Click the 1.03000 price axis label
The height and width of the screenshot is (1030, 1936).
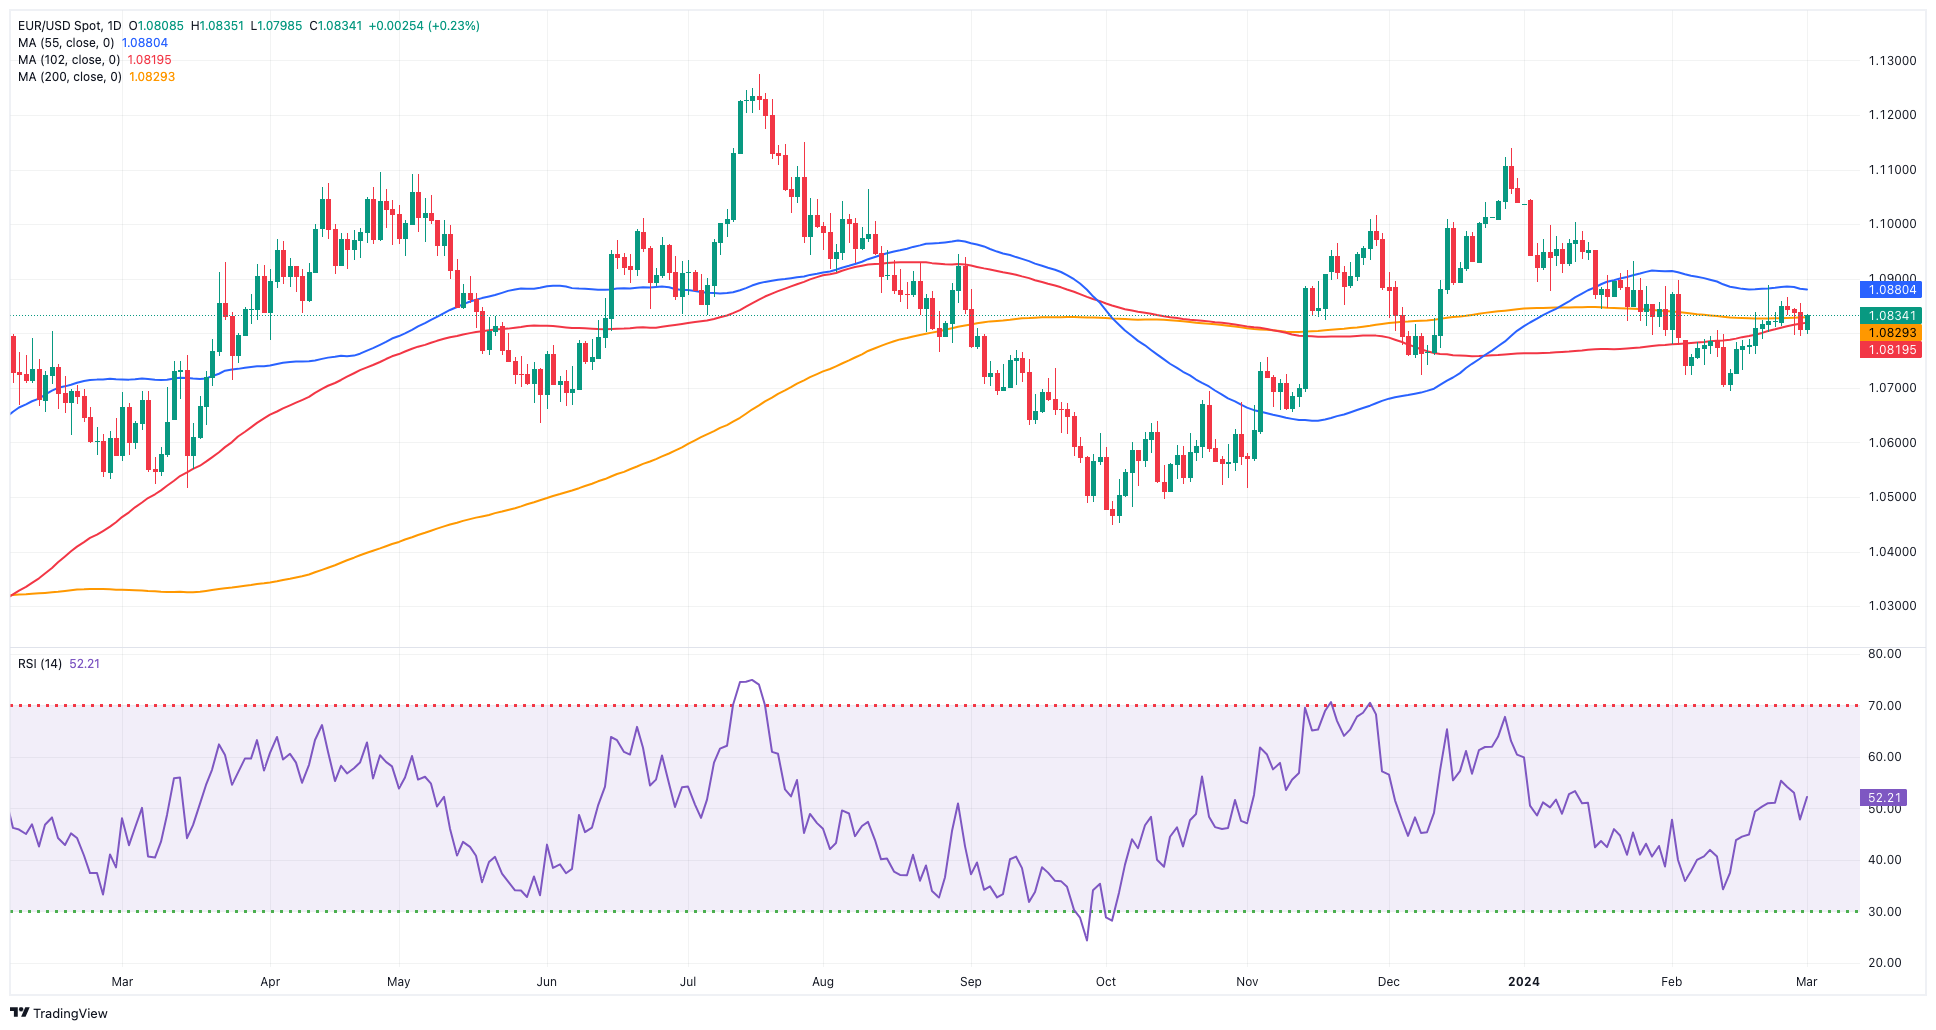(x=1892, y=606)
